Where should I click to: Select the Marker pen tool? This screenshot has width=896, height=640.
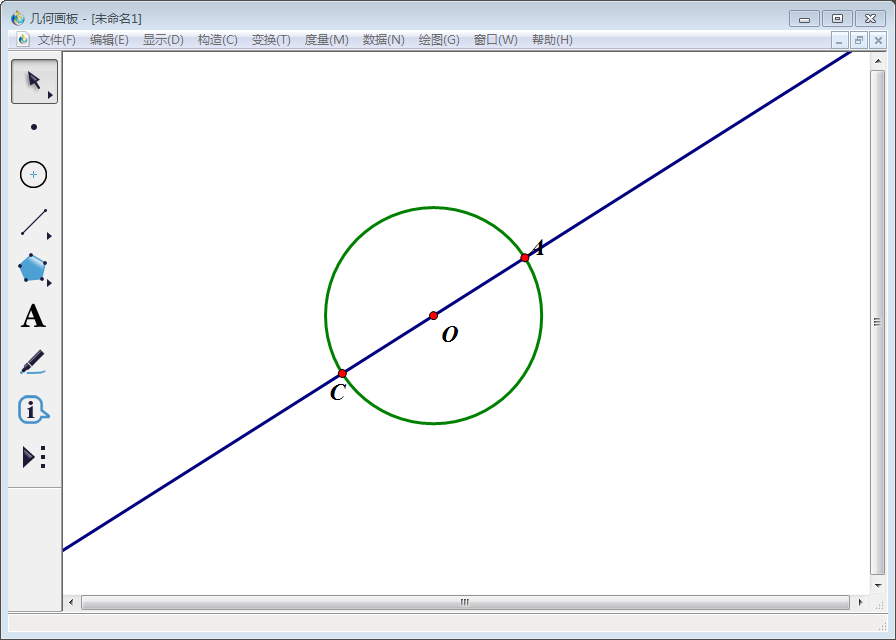tap(33, 362)
